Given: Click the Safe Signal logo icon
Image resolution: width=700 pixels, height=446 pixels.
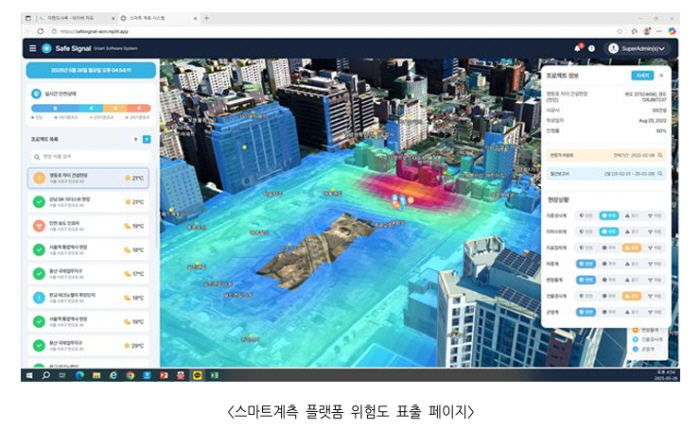Looking at the screenshot, I should pyautogui.click(x=46, y=48).
